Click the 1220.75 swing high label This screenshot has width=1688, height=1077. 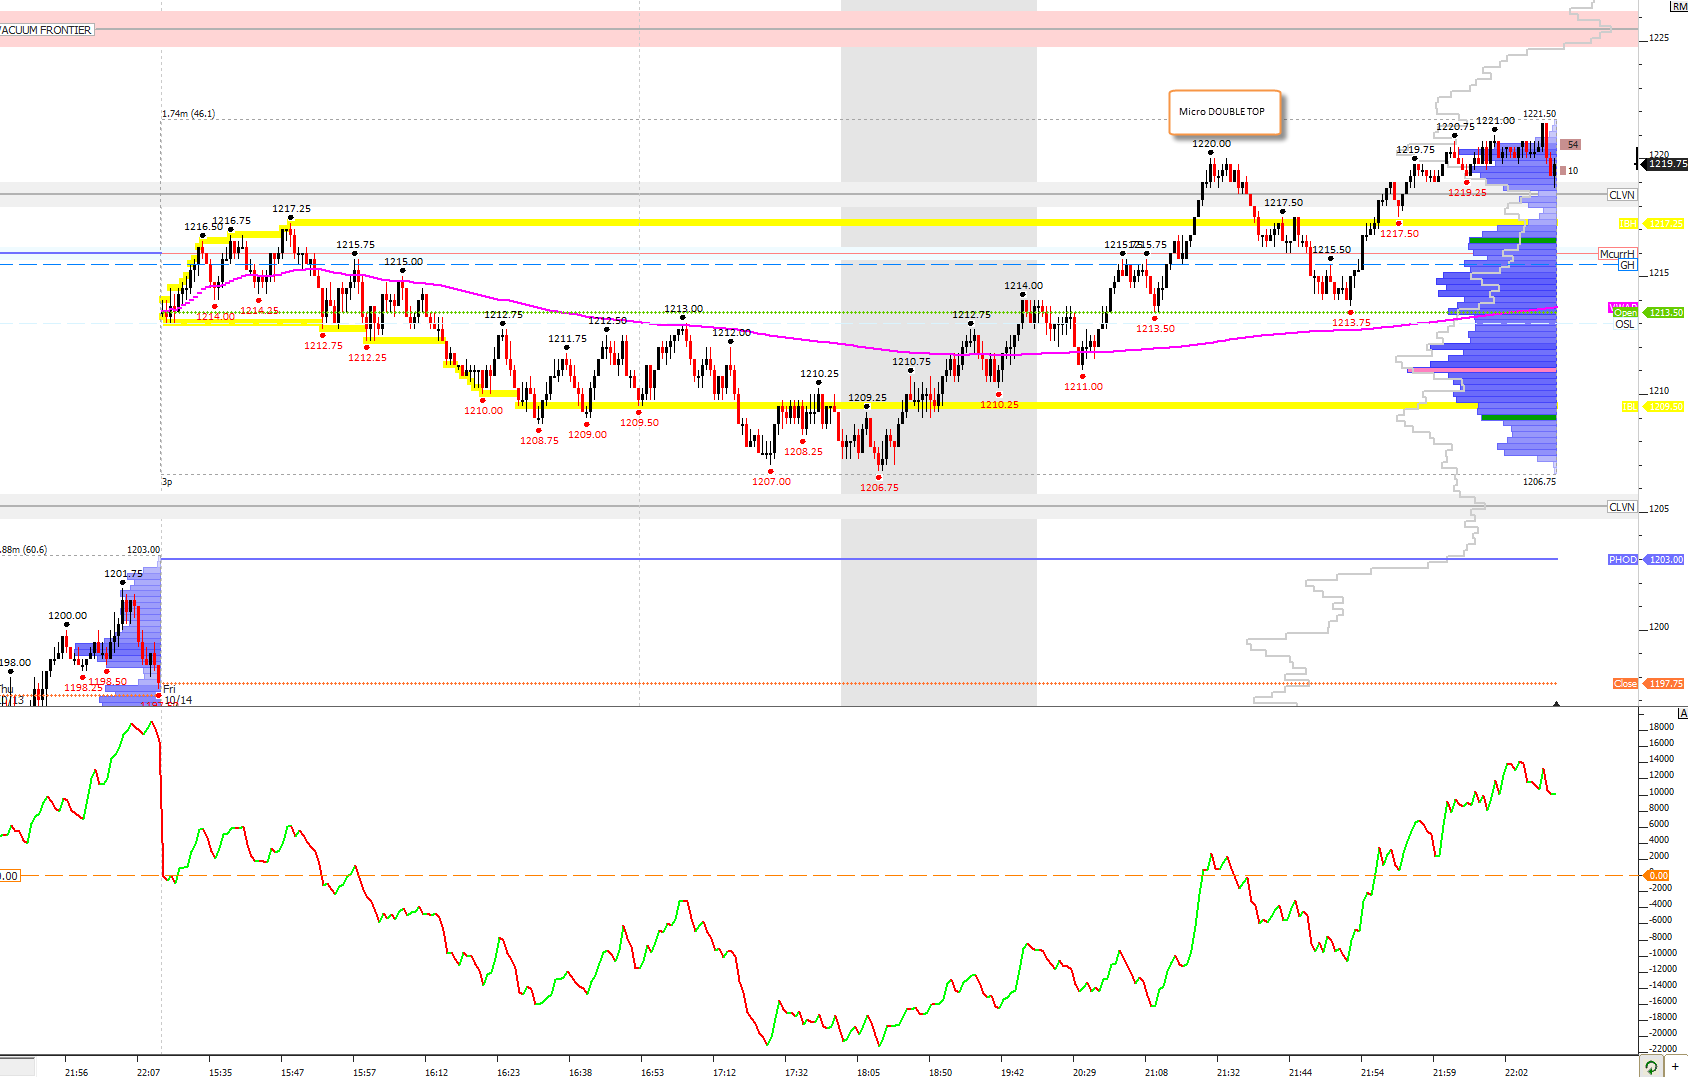click(1455, 127)
